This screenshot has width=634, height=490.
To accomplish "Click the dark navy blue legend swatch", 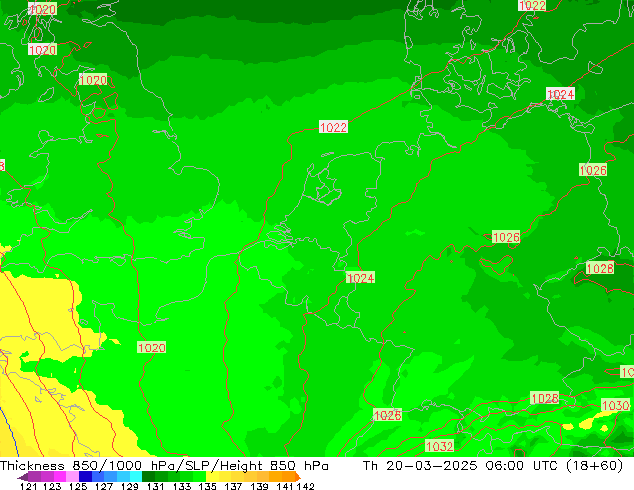I will pyautogui.click(x=85, y=477).
